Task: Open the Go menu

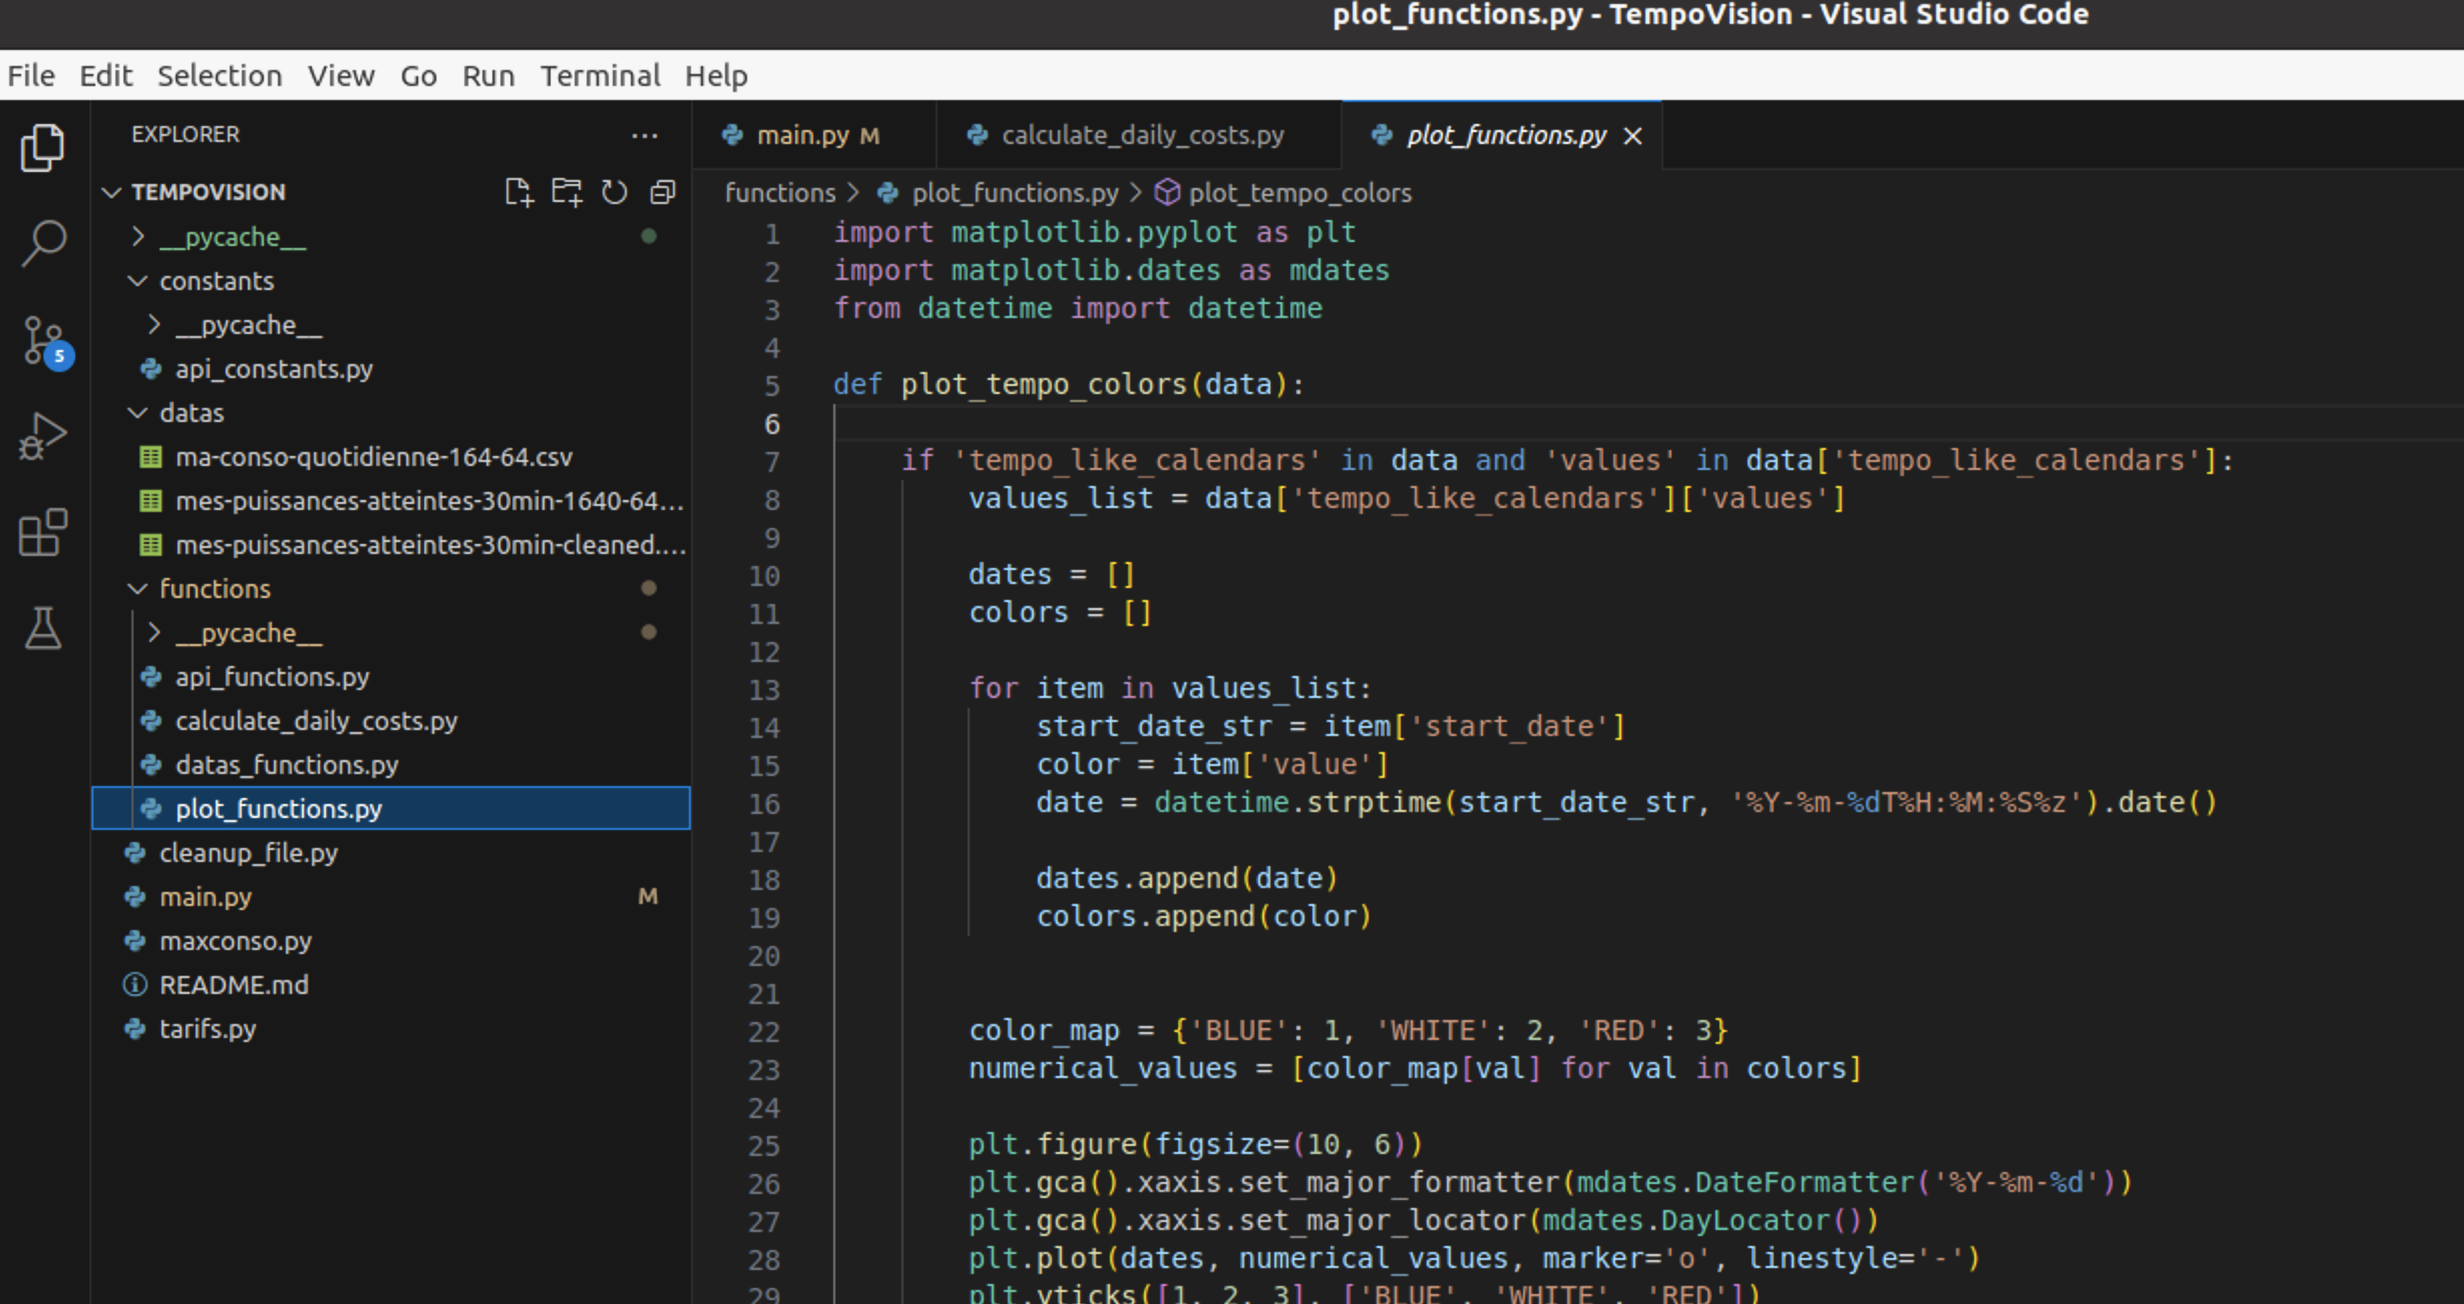Action: pos(418,76)
